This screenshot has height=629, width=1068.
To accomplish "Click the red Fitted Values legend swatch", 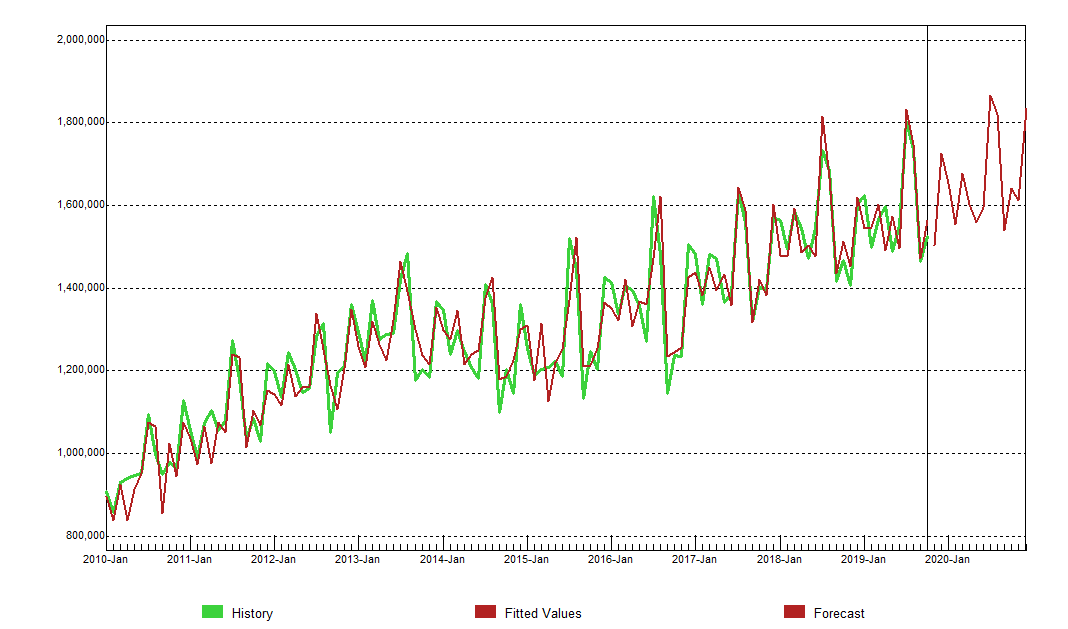I will (485, 612).
